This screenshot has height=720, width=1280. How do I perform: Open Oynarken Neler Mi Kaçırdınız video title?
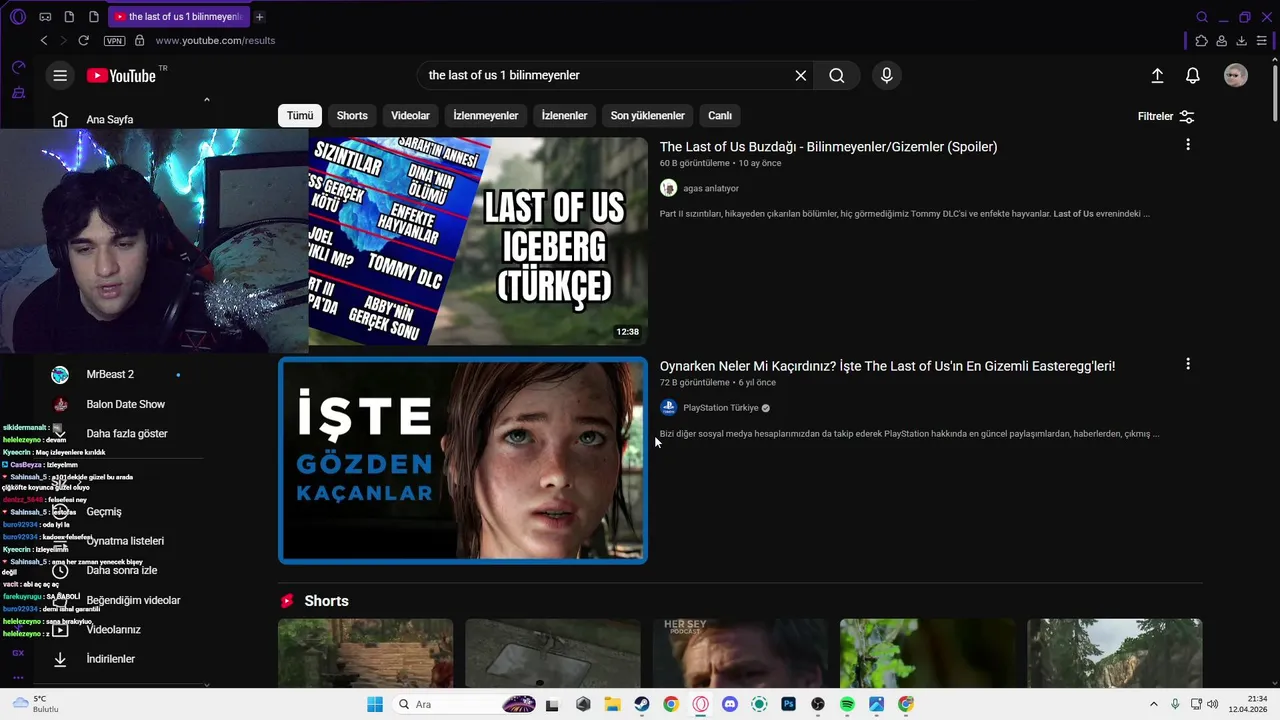pyautogui.click(x=887, y=366)
